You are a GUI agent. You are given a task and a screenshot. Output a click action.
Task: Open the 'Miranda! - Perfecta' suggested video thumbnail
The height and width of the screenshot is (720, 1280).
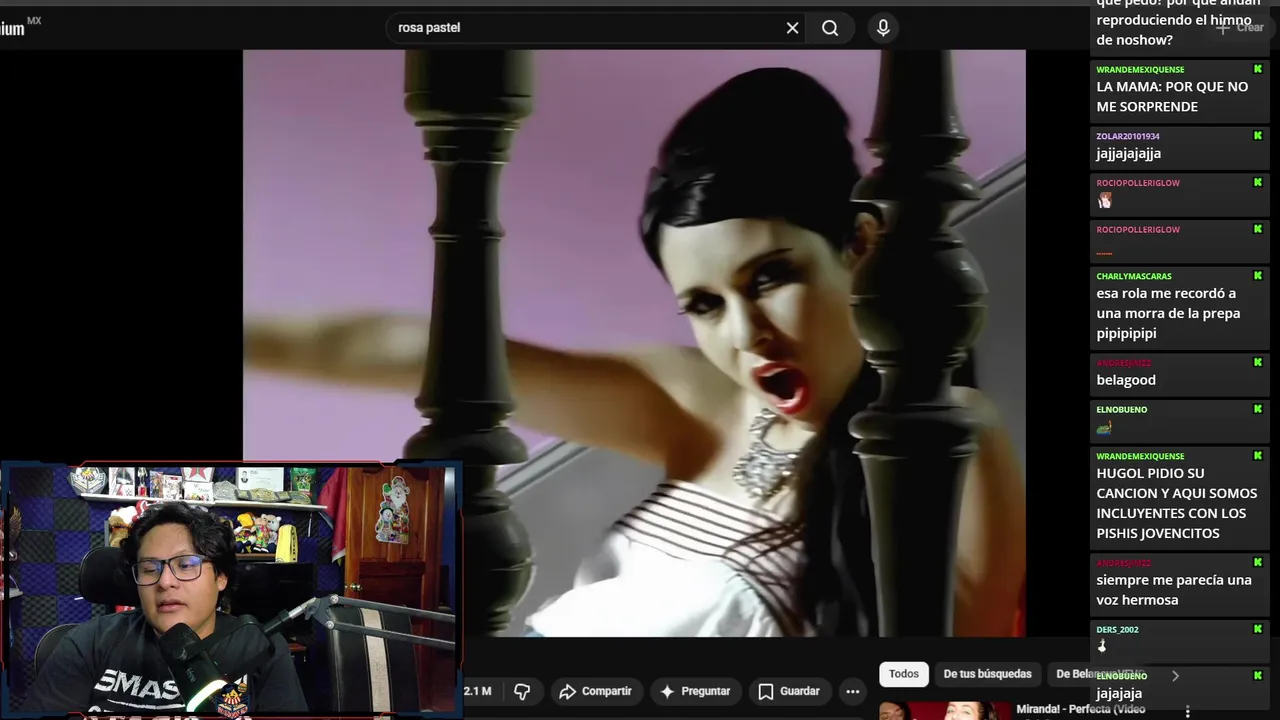pyautogui.click(x=944, y=710)
